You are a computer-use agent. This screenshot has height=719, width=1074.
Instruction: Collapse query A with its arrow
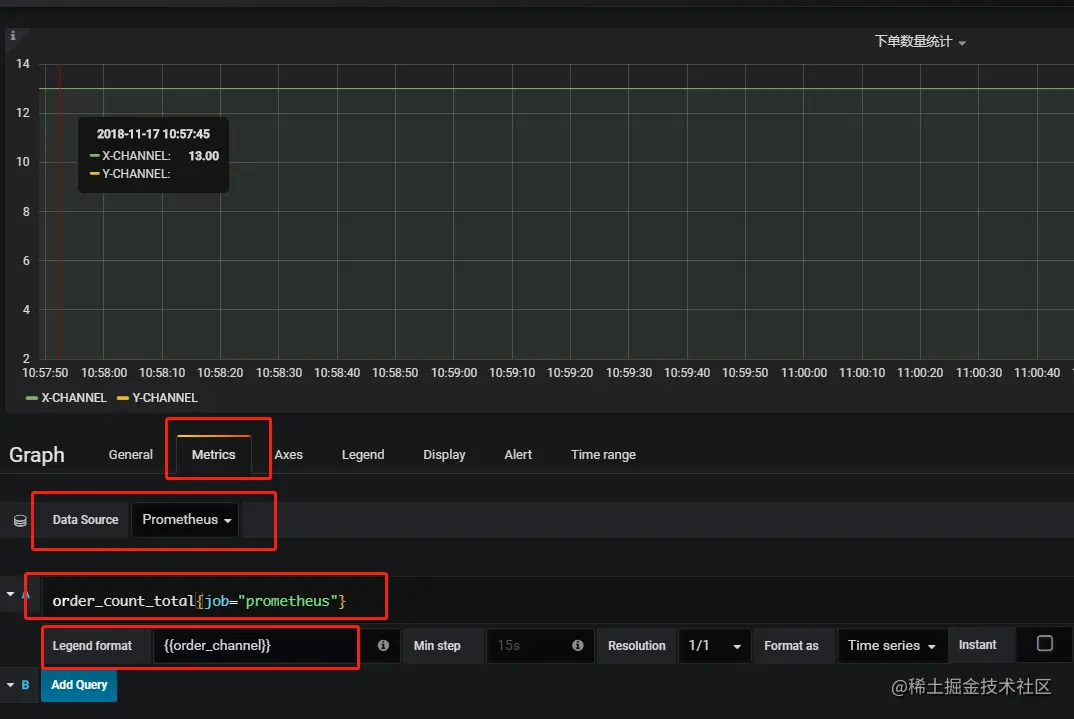pos(10,594)
